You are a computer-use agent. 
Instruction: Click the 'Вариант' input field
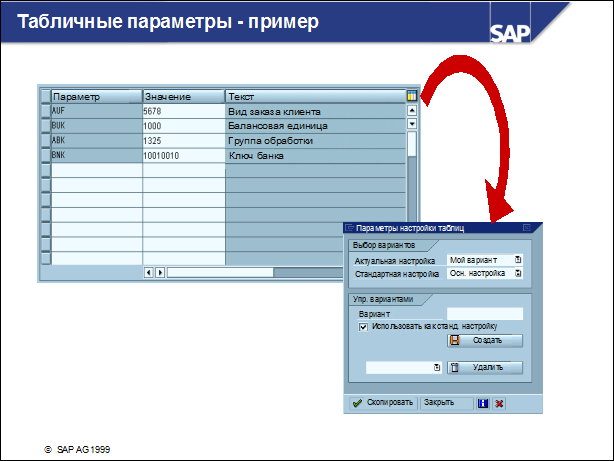pos(484,313)
